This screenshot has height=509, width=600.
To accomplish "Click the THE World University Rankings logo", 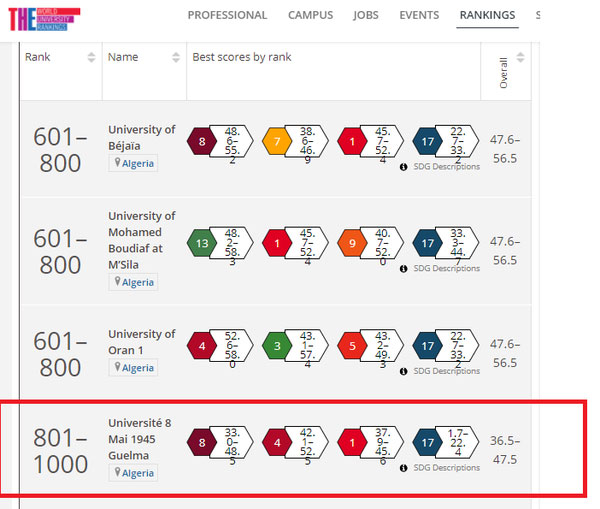I will tap(44, 19).
